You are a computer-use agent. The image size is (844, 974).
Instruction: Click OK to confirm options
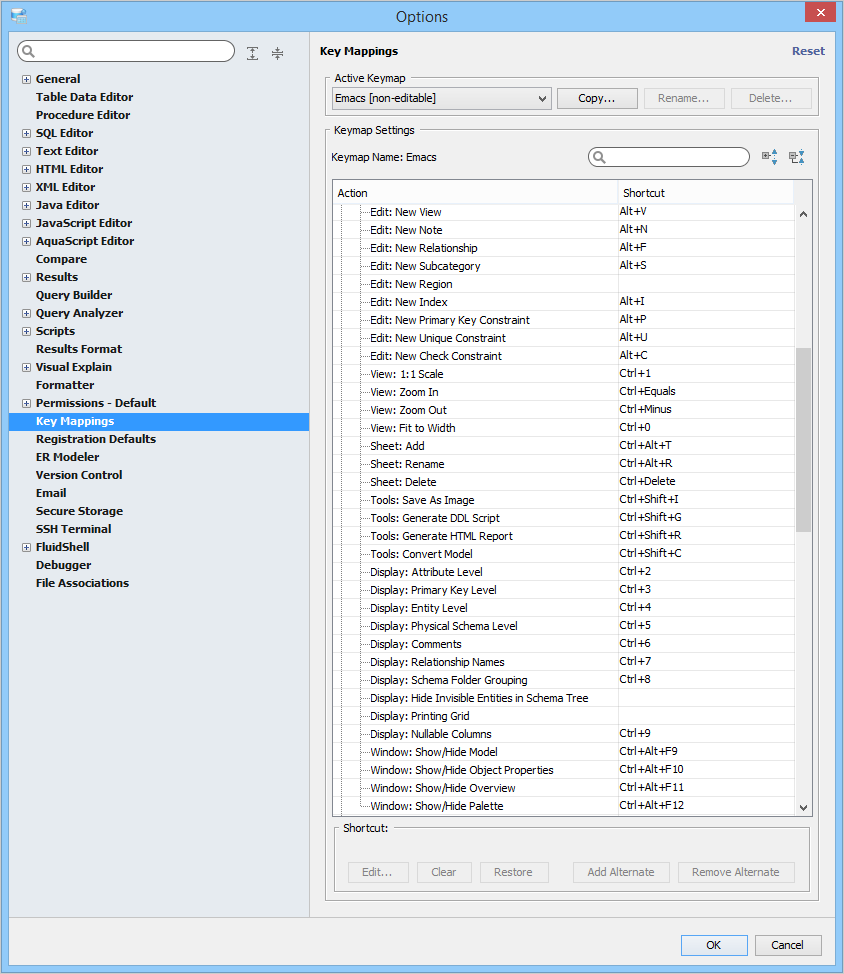[714, 945]
